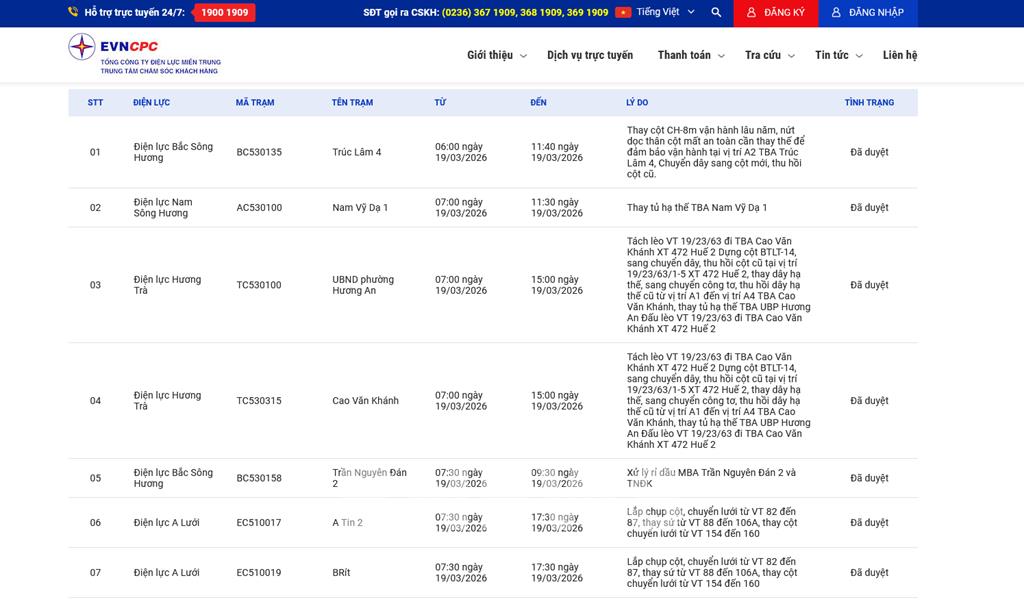
Task: Click the user icon in Đăng ký
Action: coord(751,13)
